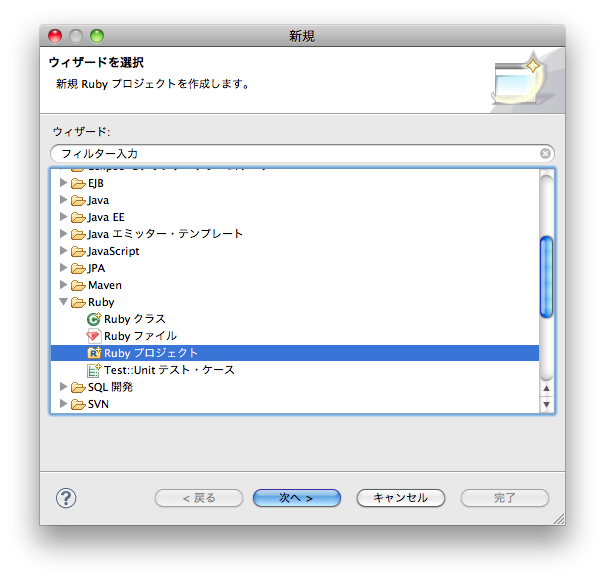Select the Java エミッター・テンプレート tree item
This screenshot has height=580, width=605.
coord(165,234)
